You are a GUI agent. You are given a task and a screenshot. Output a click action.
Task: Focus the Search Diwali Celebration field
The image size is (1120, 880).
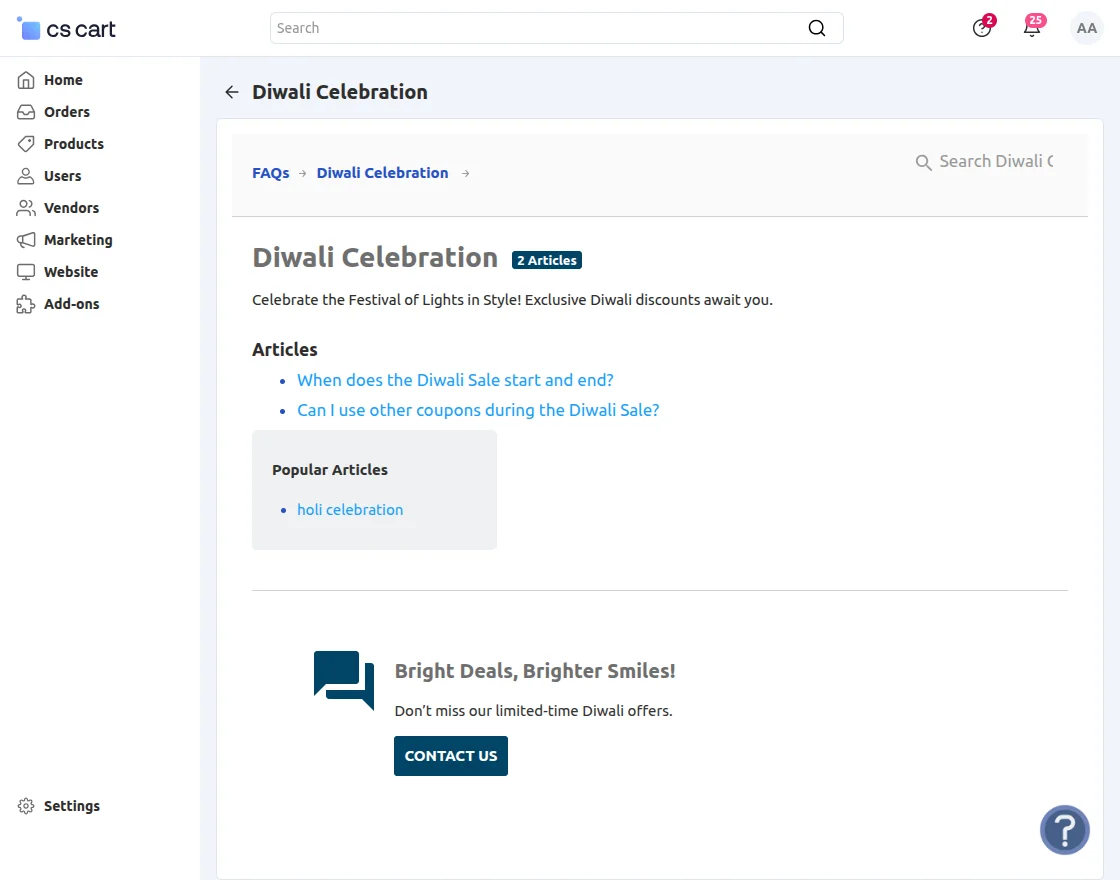tap(995, 162)
